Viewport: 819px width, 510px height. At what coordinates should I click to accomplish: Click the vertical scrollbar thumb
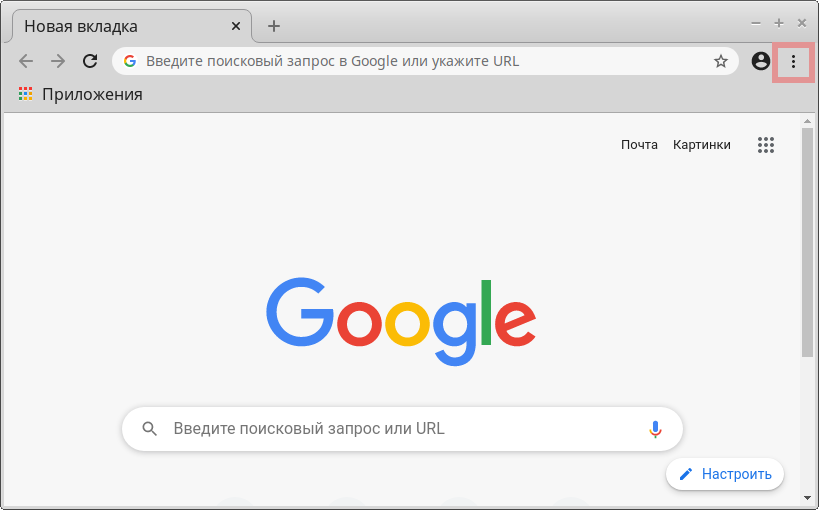coord(808,242)
